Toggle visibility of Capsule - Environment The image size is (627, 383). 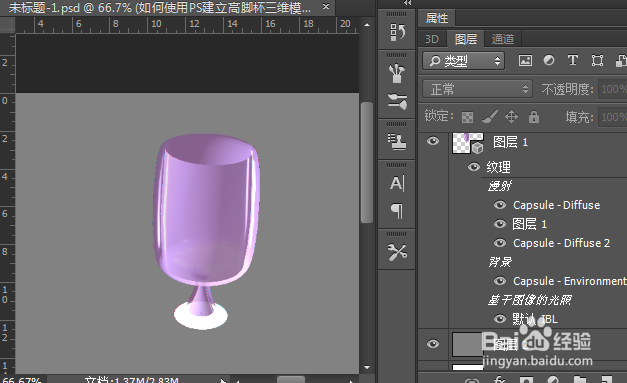[x=500, y=281]
